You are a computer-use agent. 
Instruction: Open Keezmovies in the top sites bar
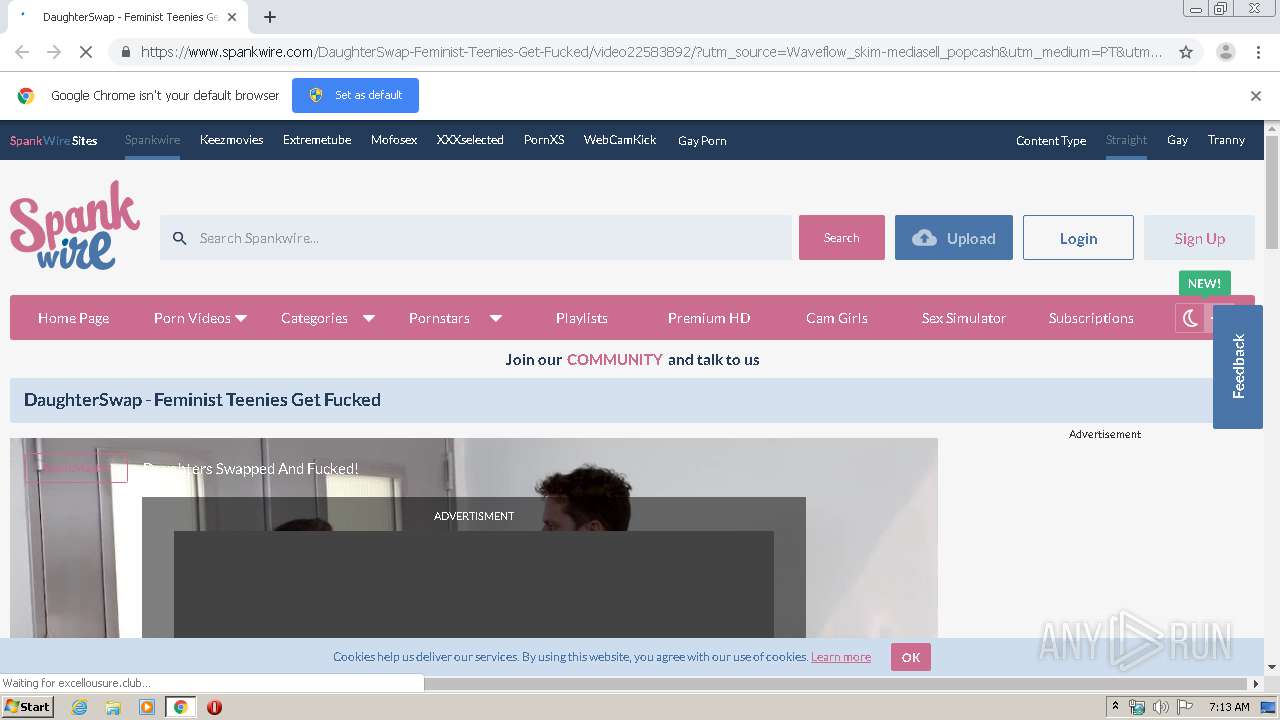click(x=231, y=140)
